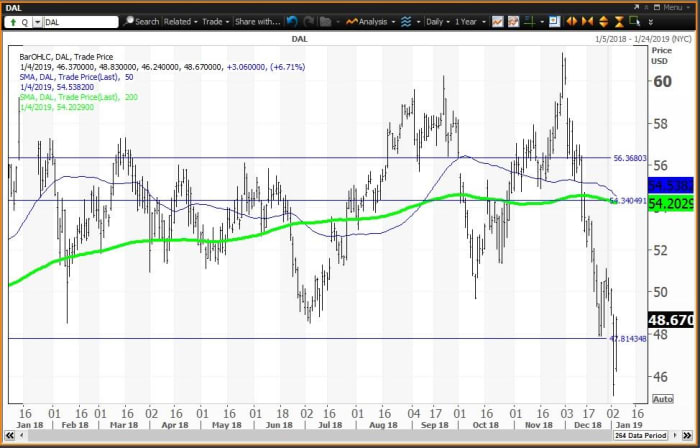Image resolution: width=700 pixels, height=448 pixels.
Task: Click the redo arrow icon
Action: [308, 20]
